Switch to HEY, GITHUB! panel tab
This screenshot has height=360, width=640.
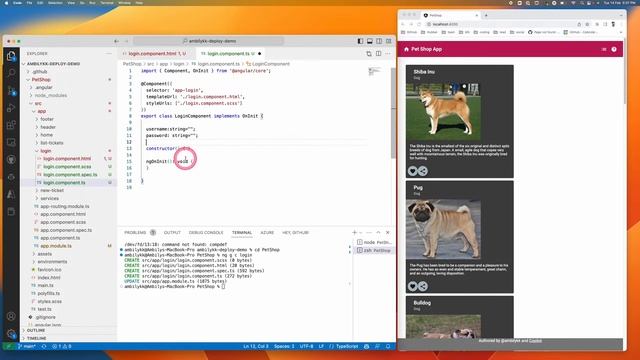tap(295, 233)
